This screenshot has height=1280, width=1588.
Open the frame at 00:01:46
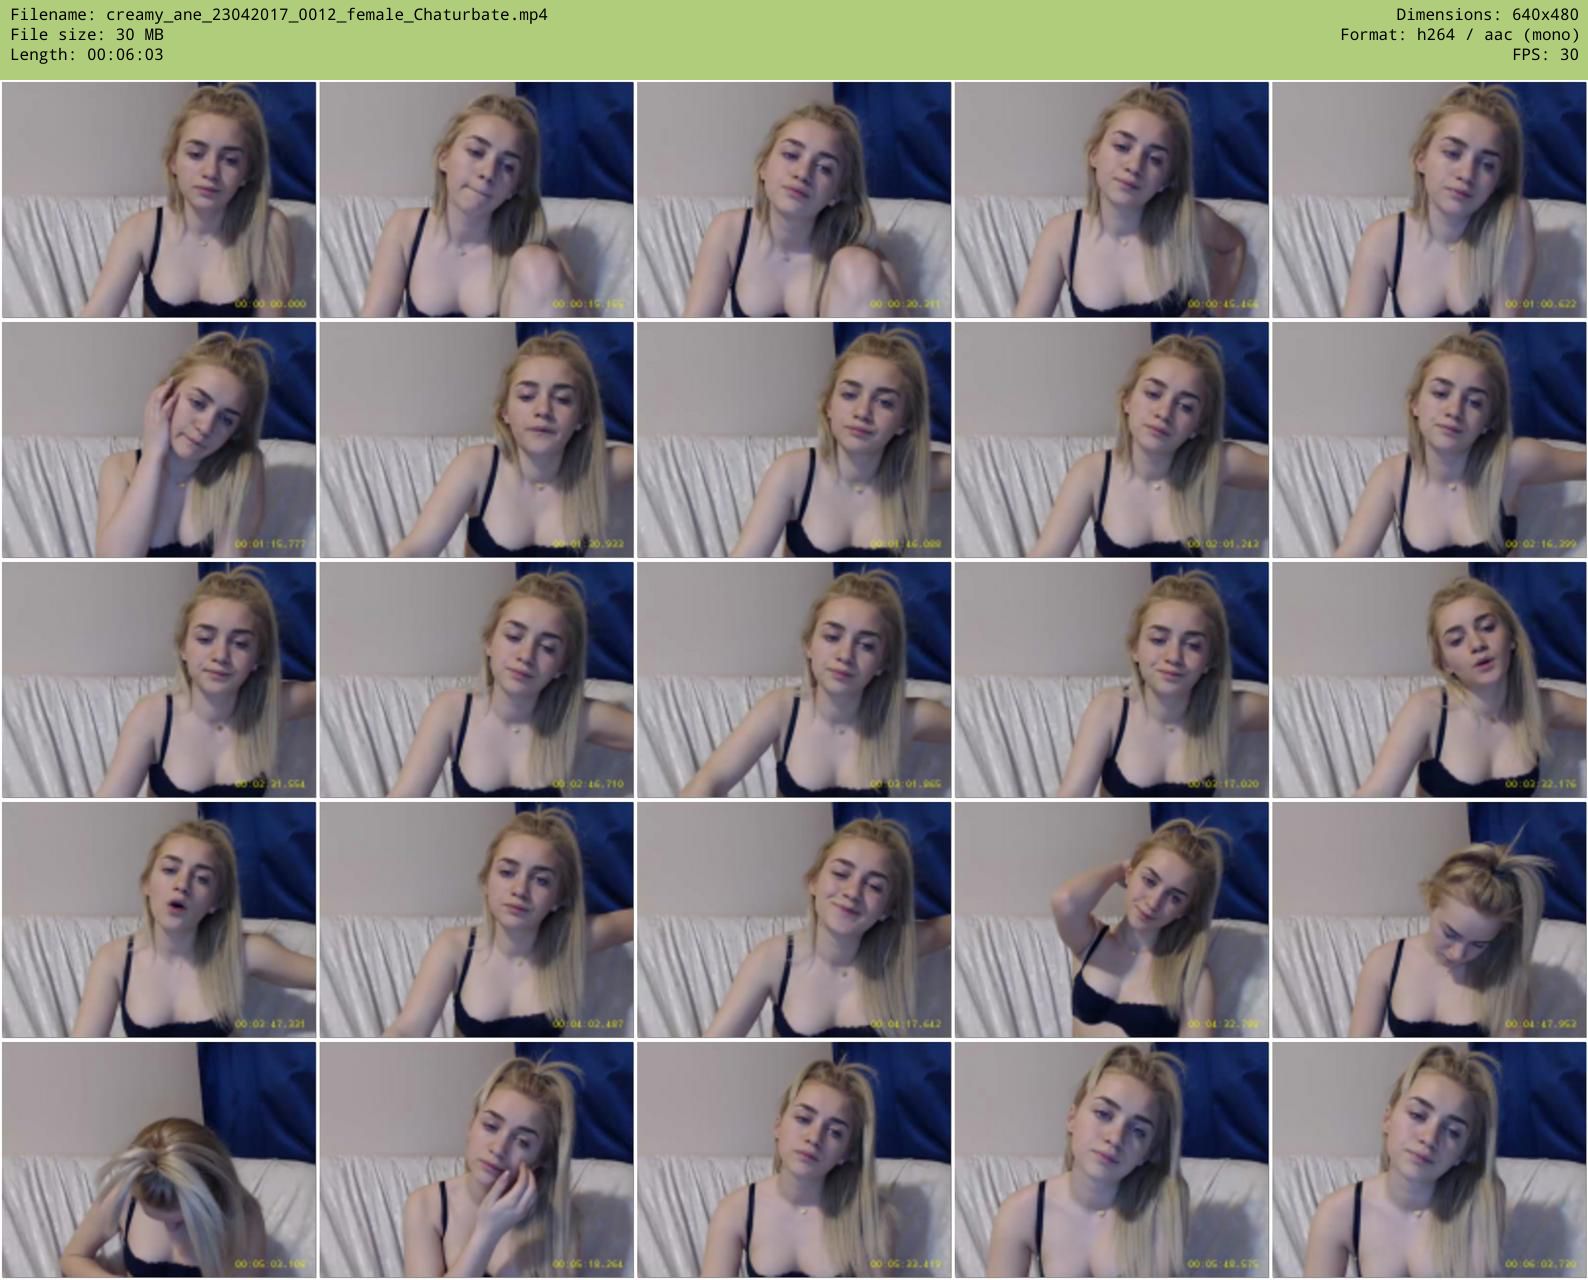coord(794,440)
